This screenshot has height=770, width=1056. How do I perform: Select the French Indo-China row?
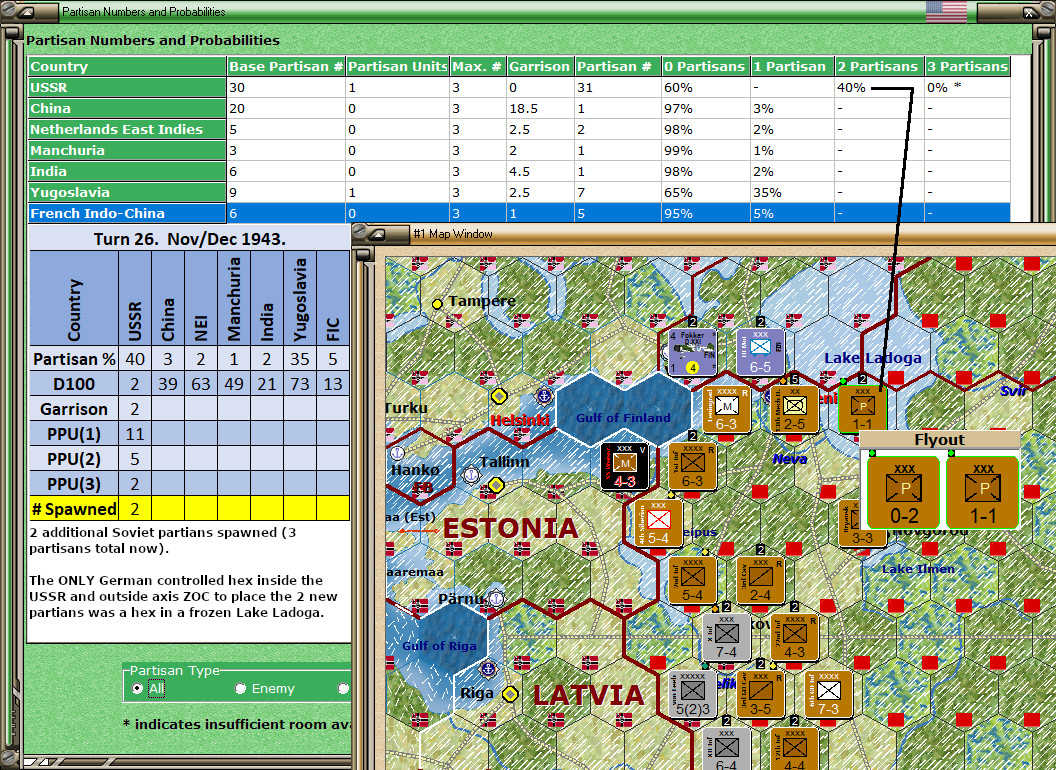coord(519,213)
